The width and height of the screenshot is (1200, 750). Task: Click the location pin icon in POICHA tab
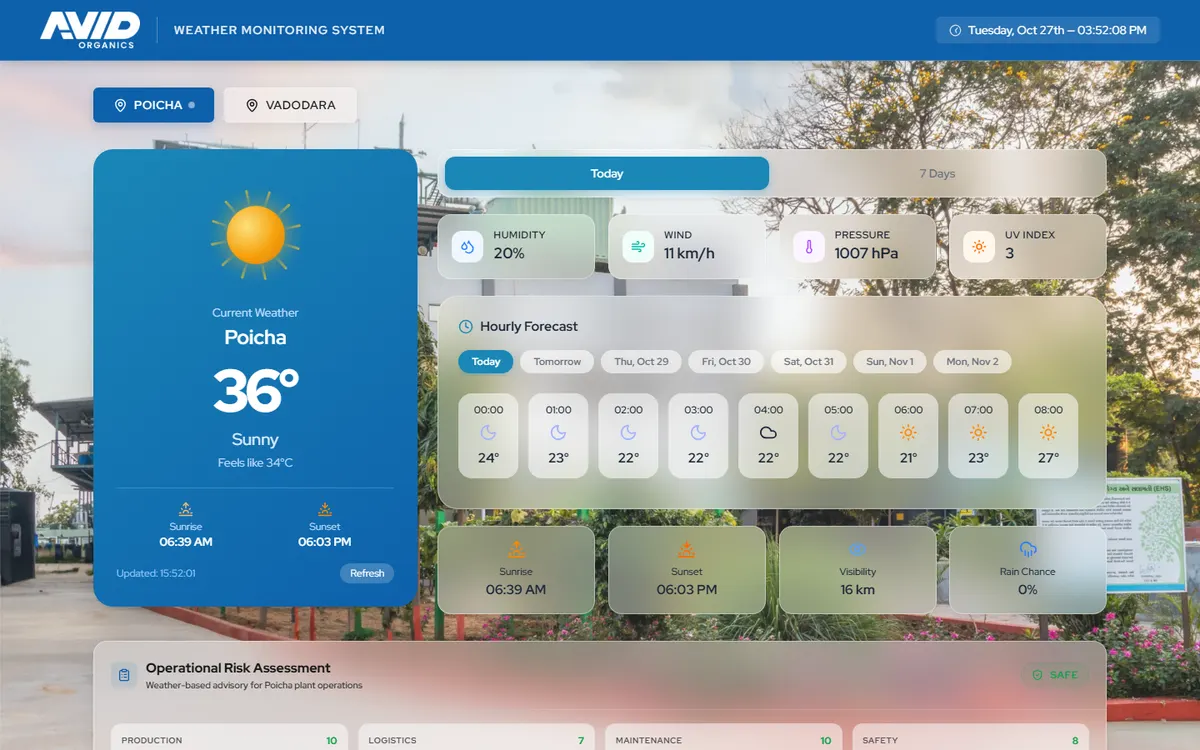point(120,105)
